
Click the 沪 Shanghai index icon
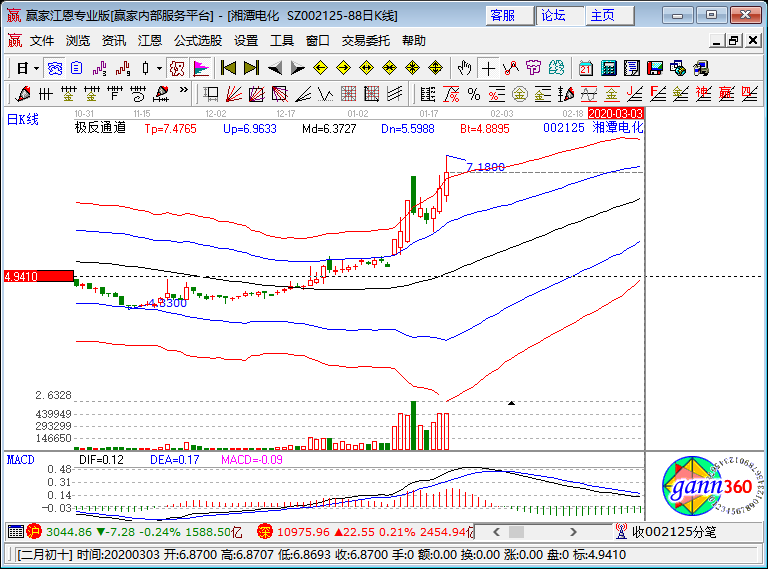tap(34, 531)
